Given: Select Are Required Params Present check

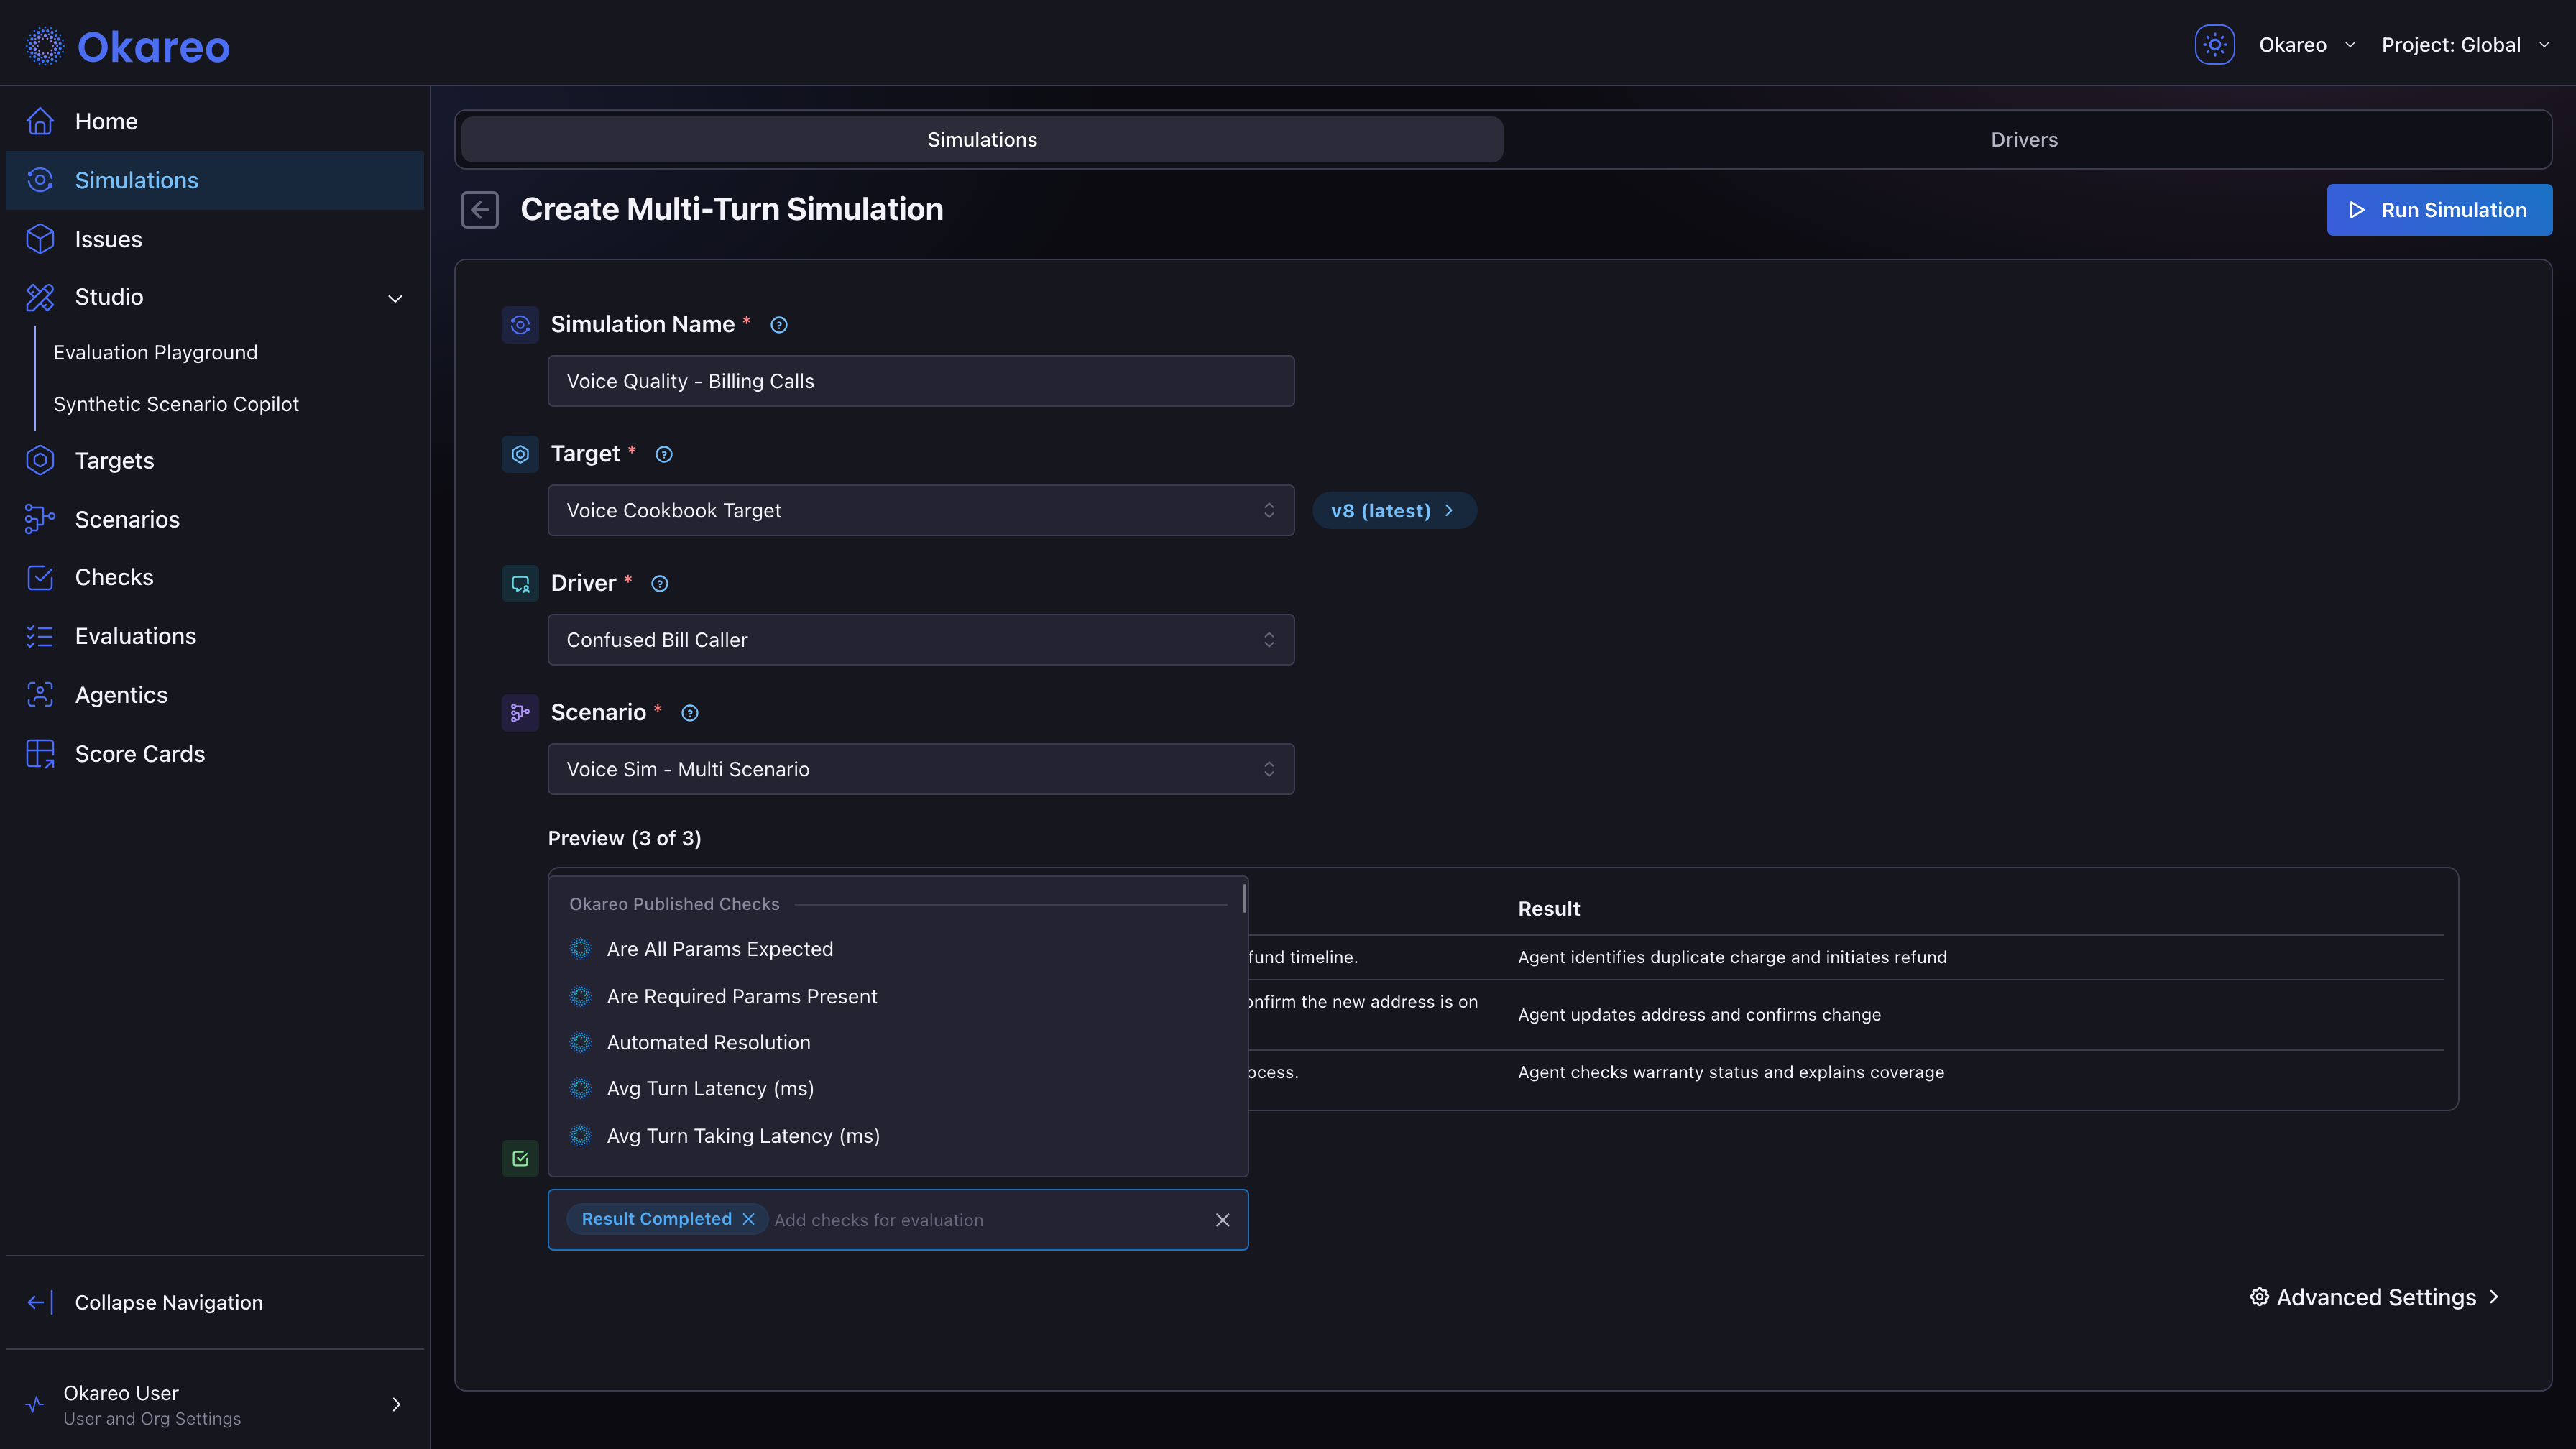Looking at the screenshot, I should tap(898, 996).
